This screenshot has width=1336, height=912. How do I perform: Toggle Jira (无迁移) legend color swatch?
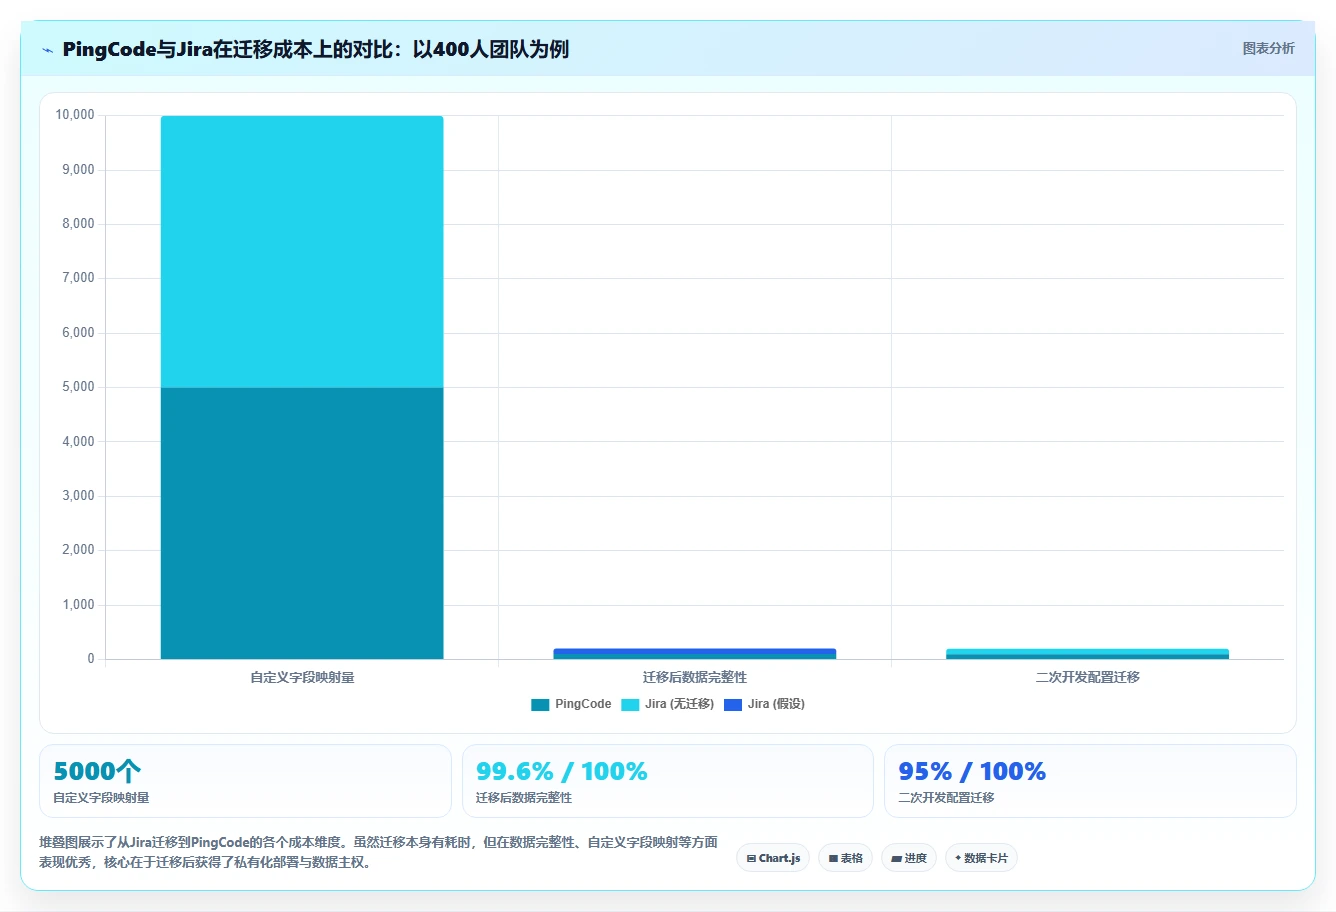tap(630, 705)
